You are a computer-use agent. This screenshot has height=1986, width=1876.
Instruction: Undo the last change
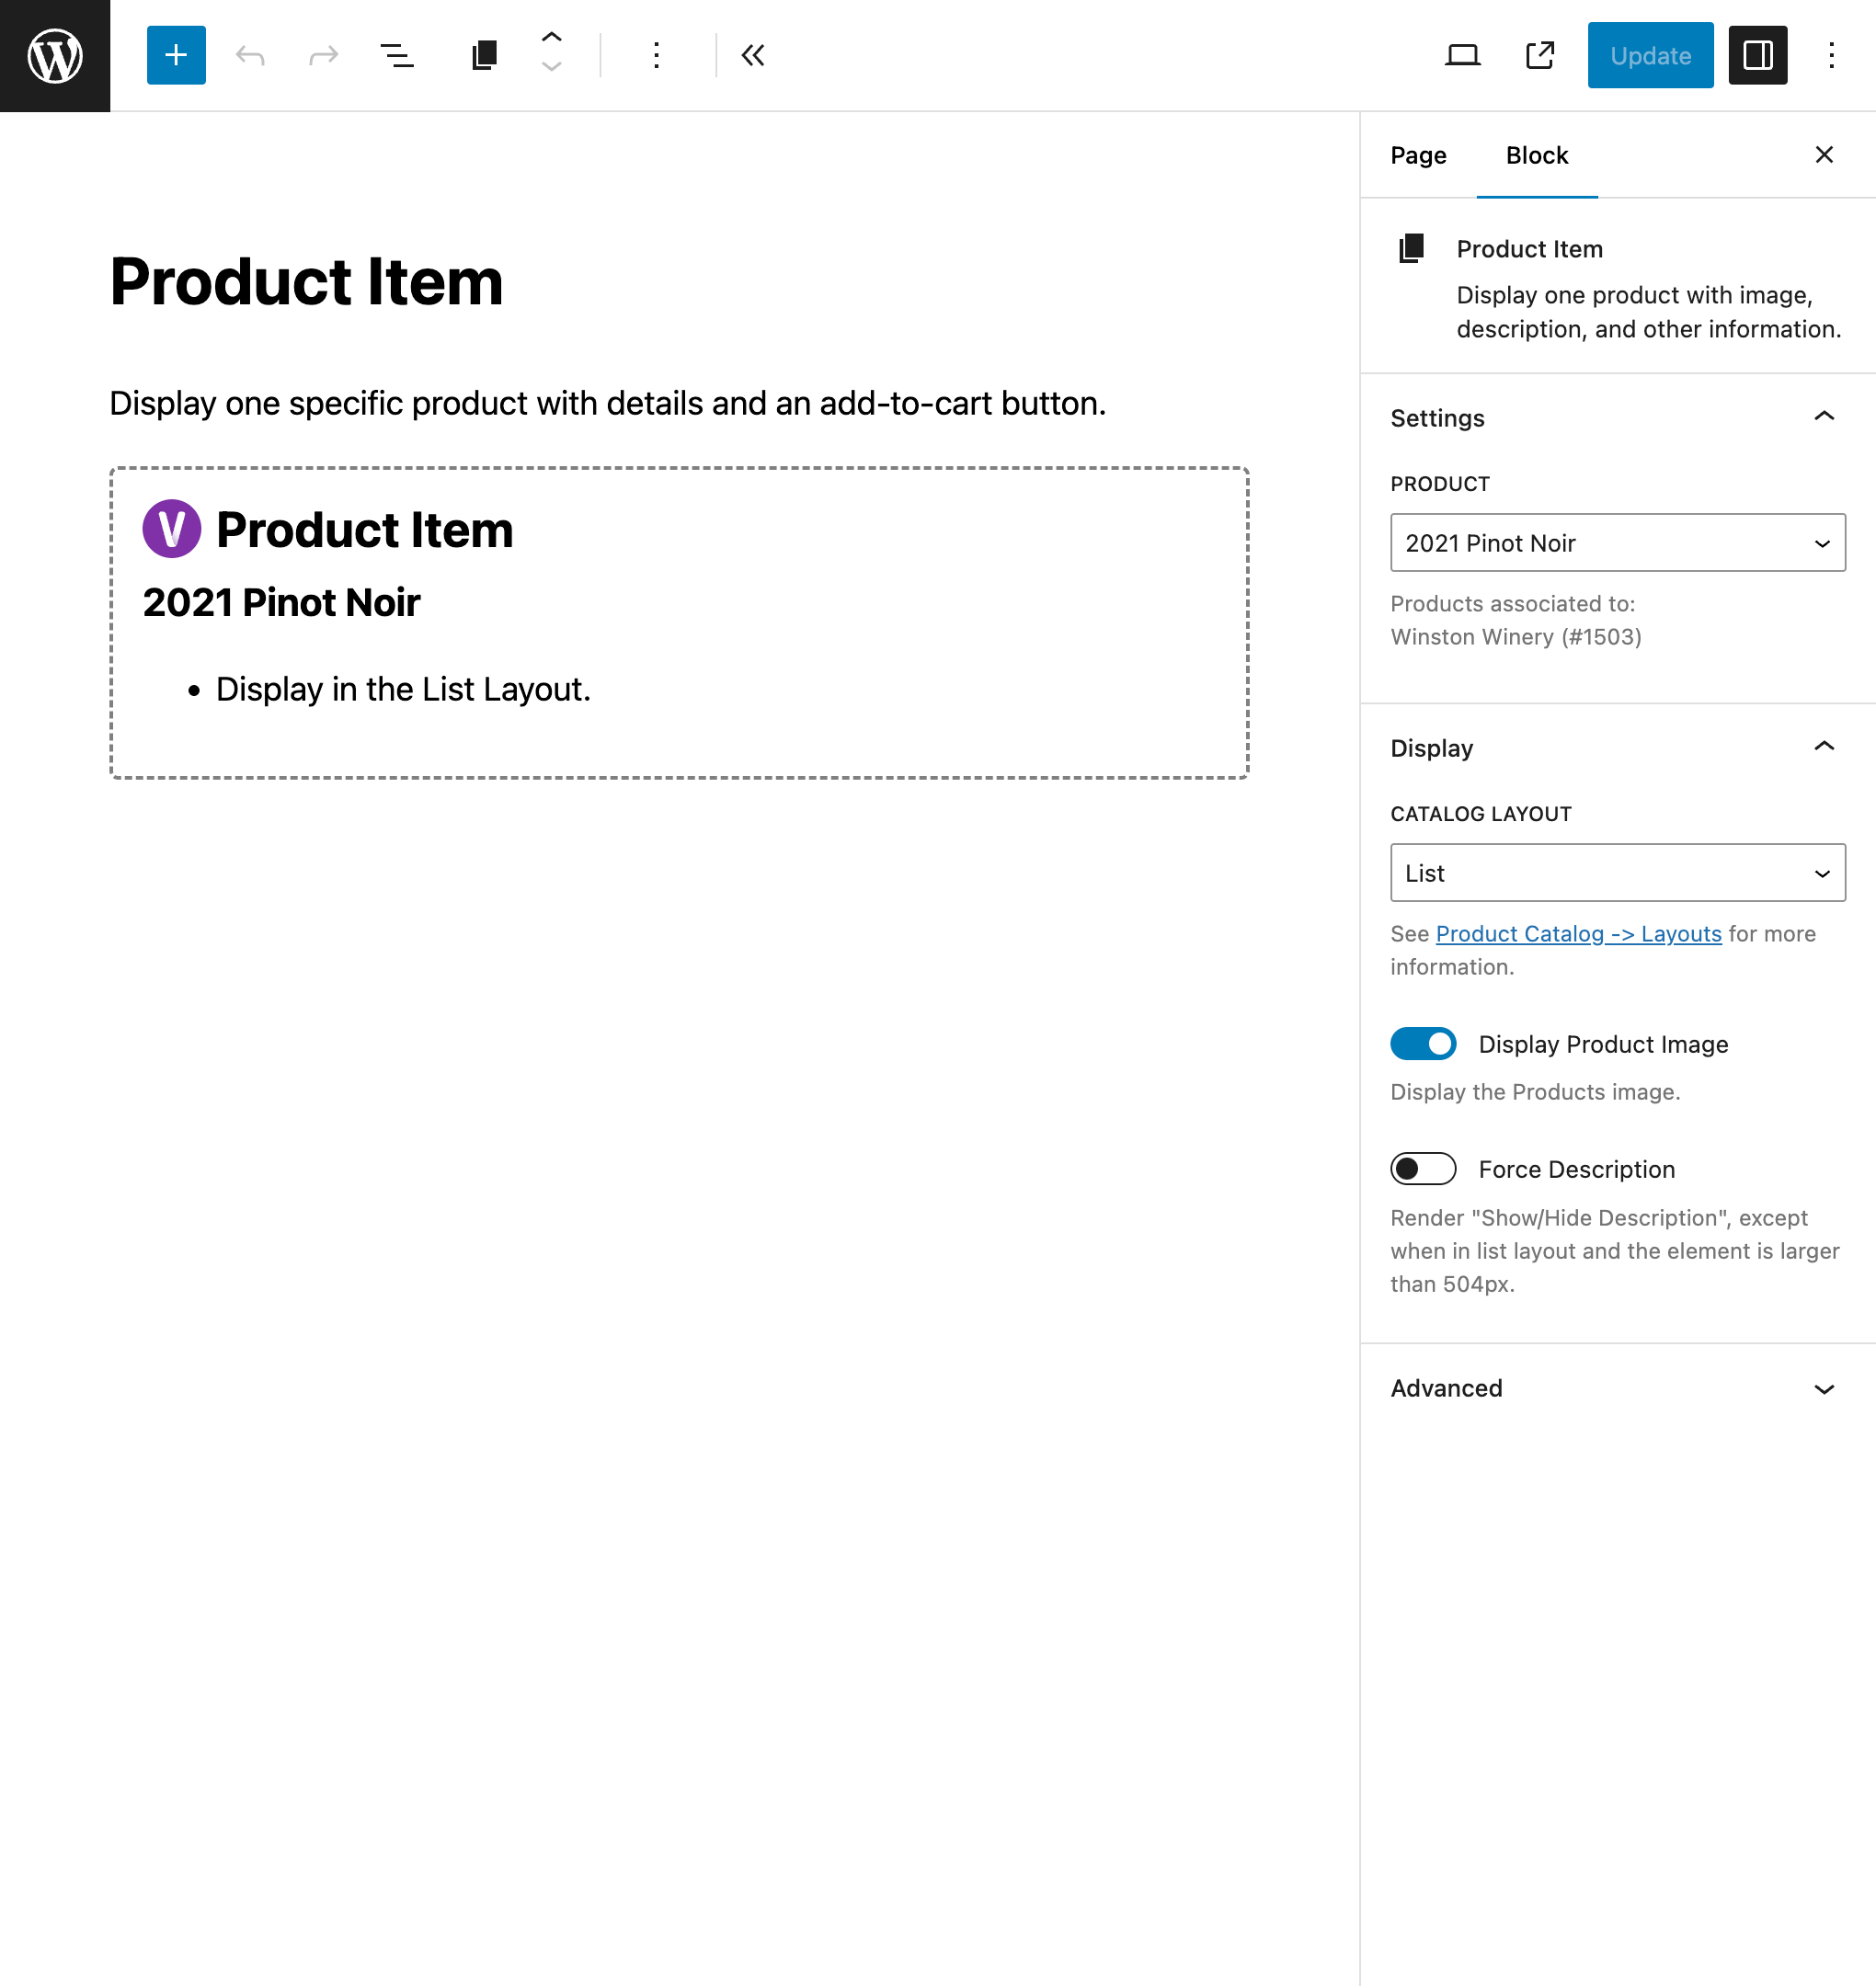[x=250, y=55]
